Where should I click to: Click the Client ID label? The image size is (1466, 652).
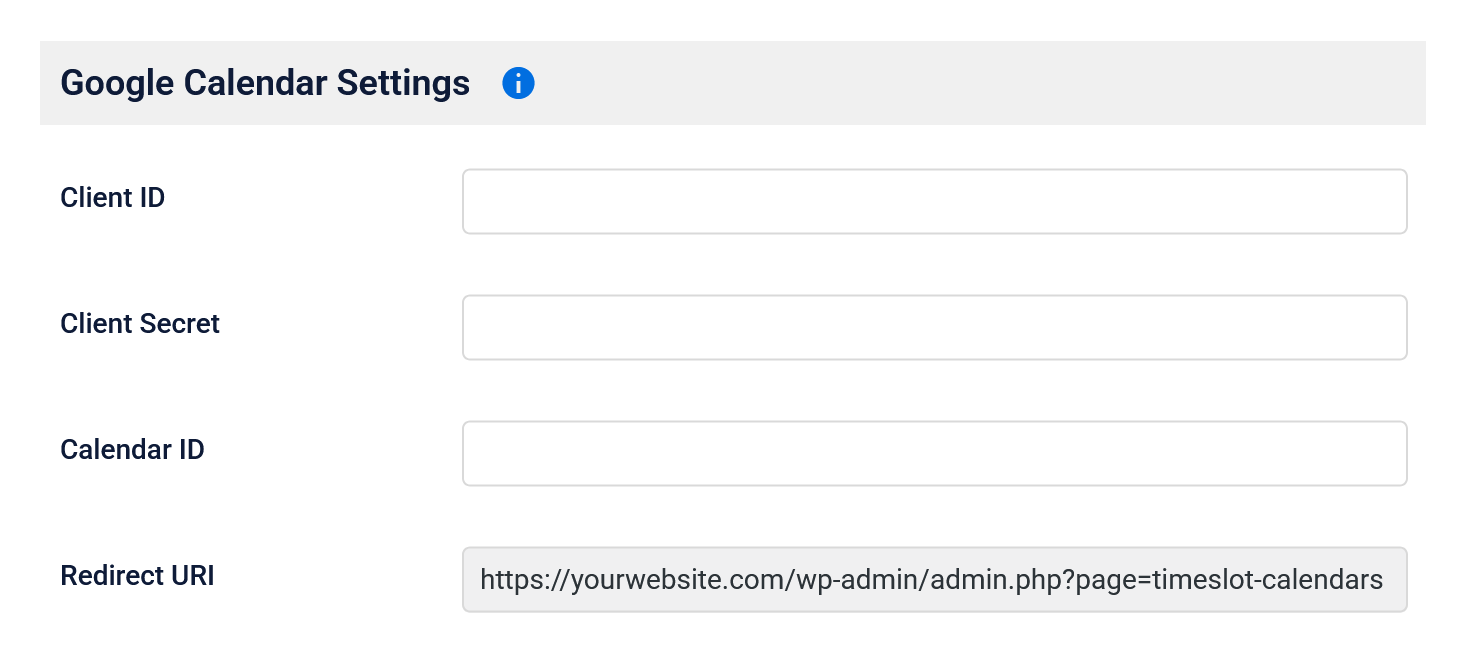(x=112, y=197)
